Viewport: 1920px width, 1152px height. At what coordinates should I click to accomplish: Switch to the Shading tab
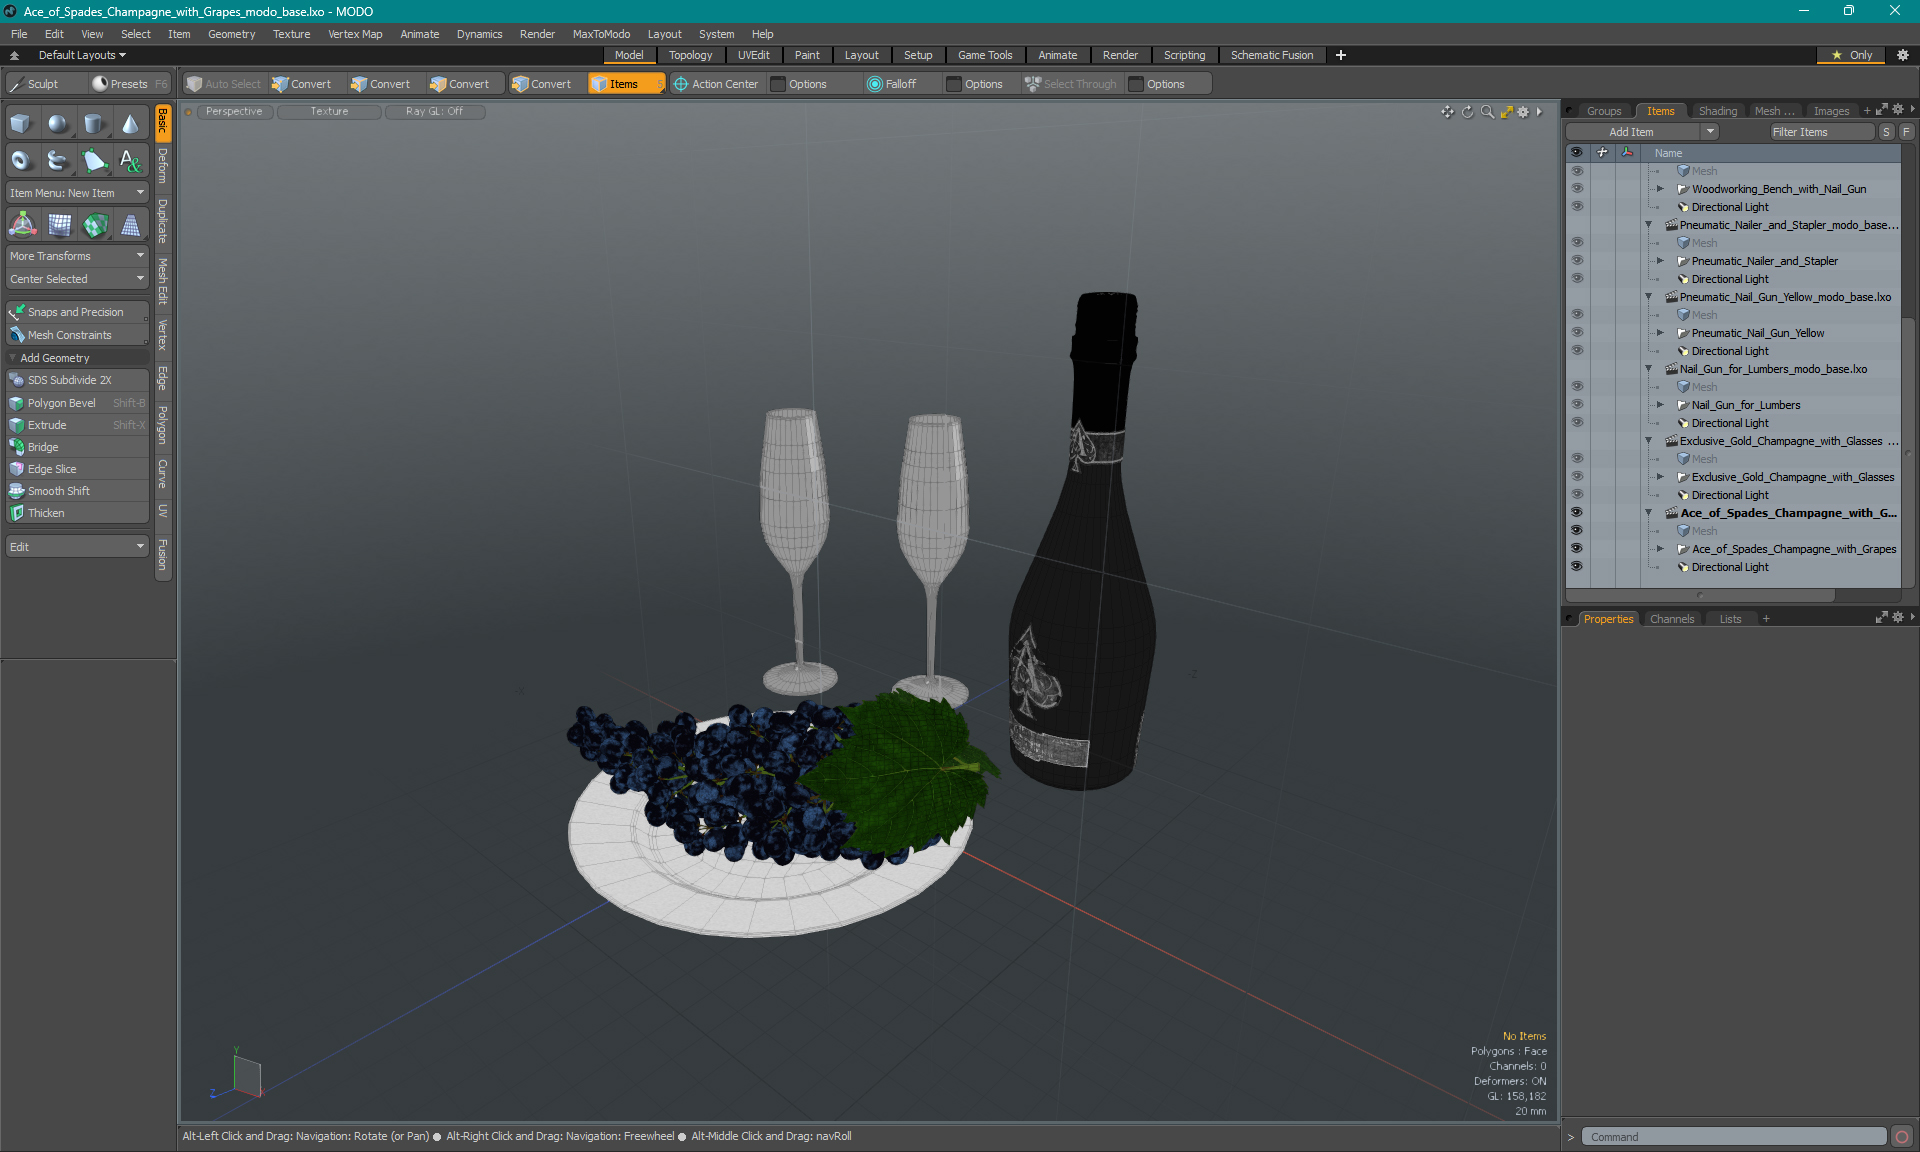(x=1717, y=111)
